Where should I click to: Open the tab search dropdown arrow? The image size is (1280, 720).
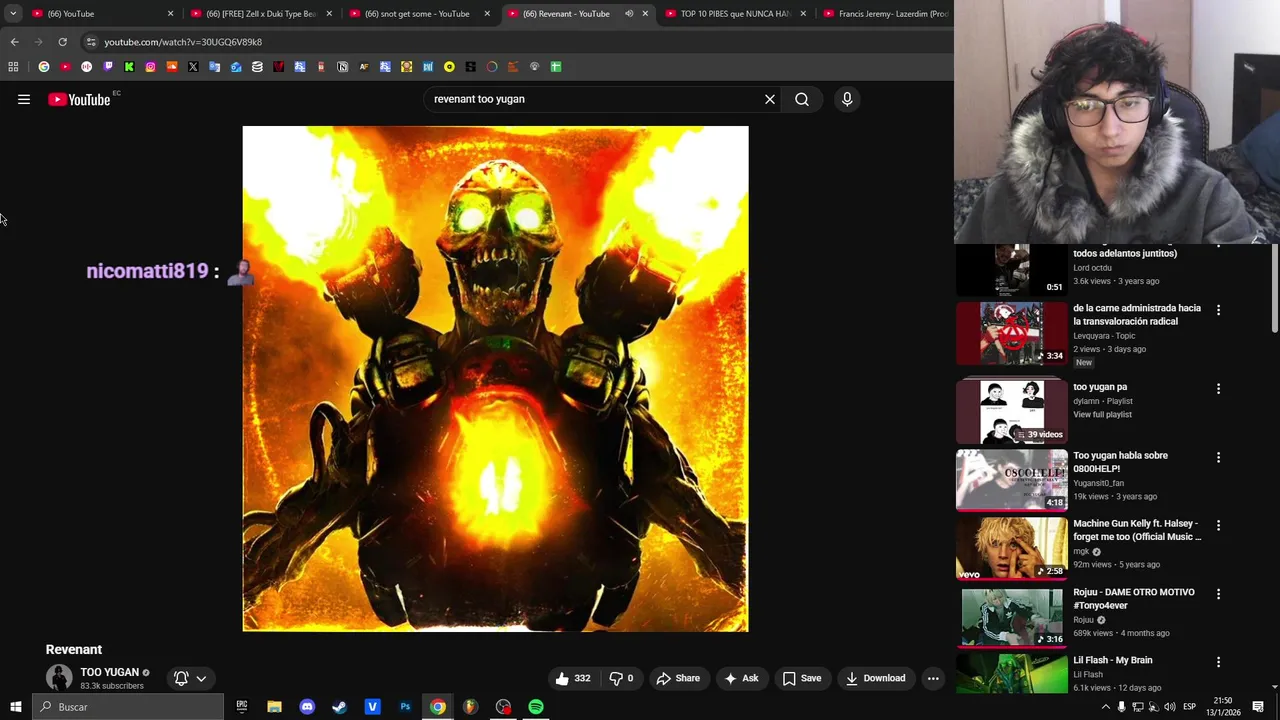13,14
